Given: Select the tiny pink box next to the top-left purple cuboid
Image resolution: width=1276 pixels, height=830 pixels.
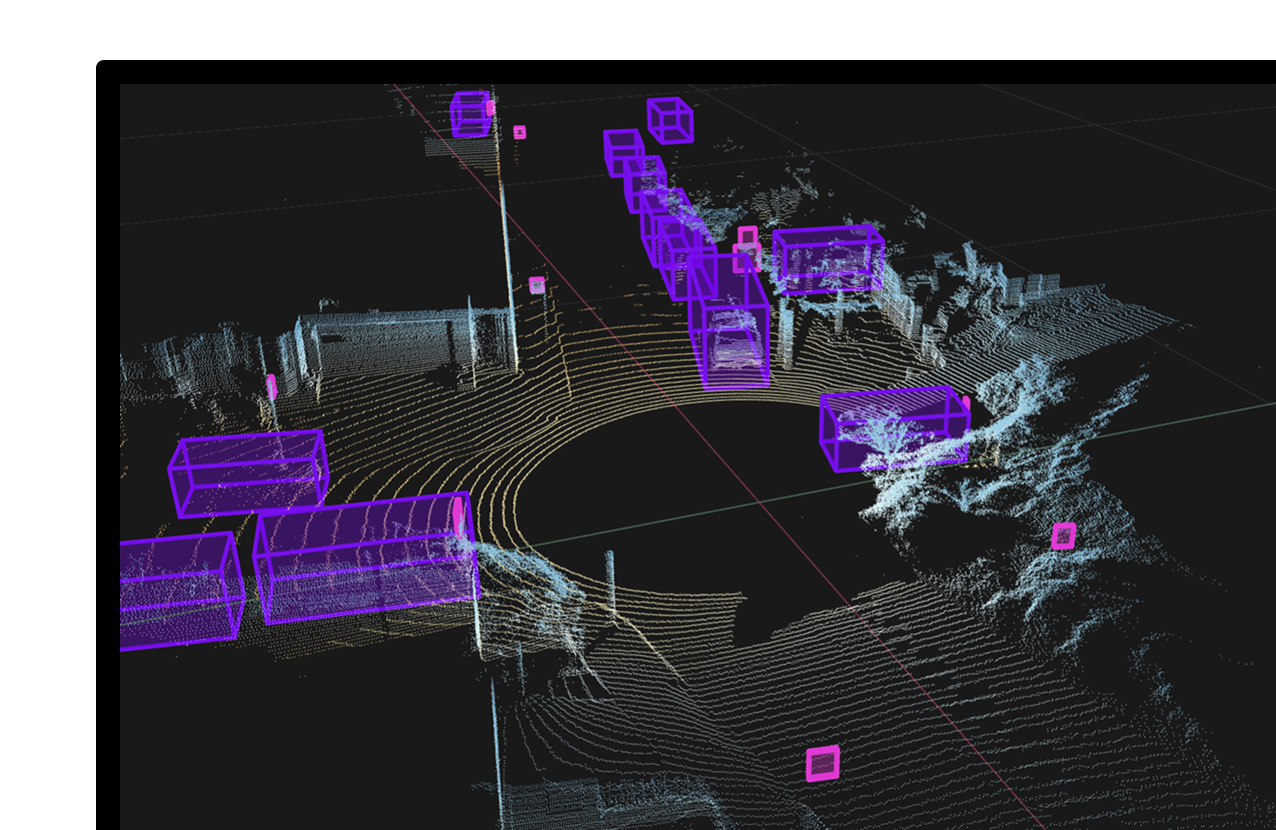Looking at the screenshot, I should [x=520, y=132].
